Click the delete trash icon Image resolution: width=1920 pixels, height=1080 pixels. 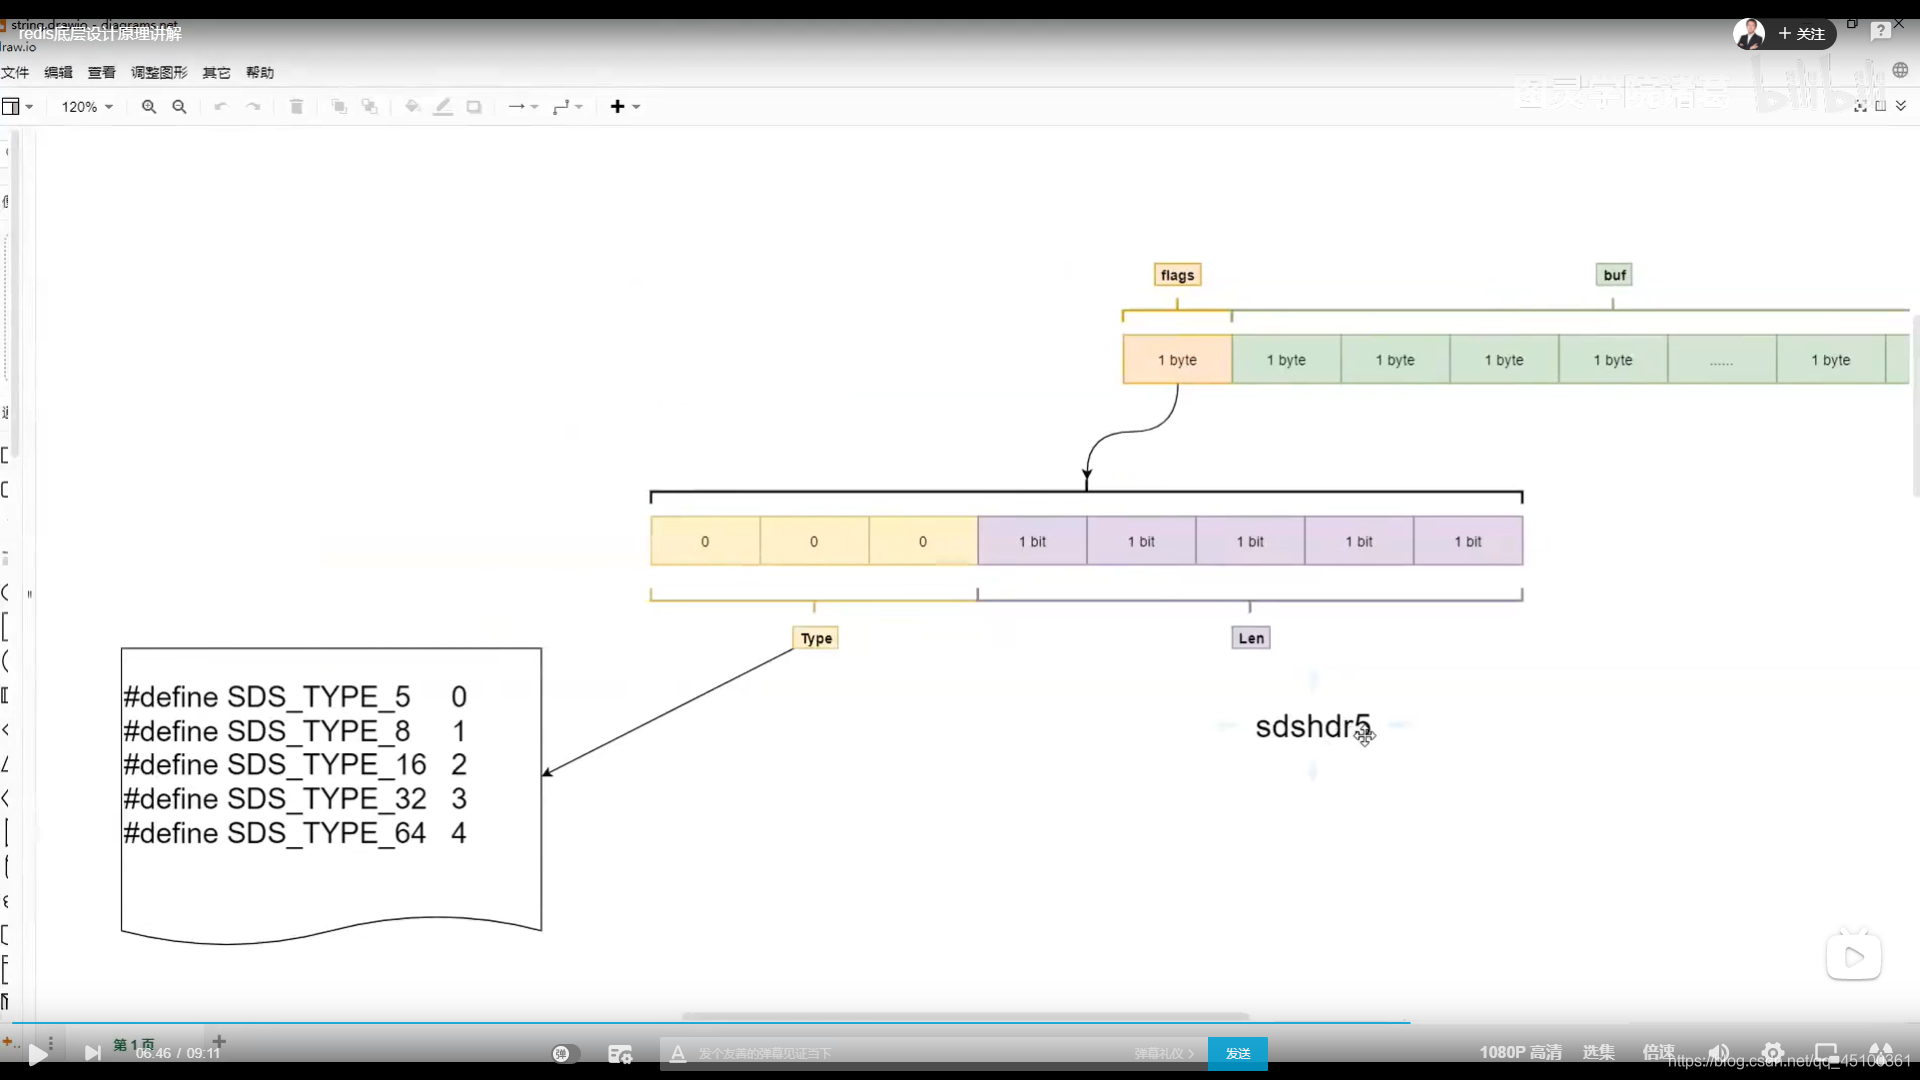click(296, 107)
